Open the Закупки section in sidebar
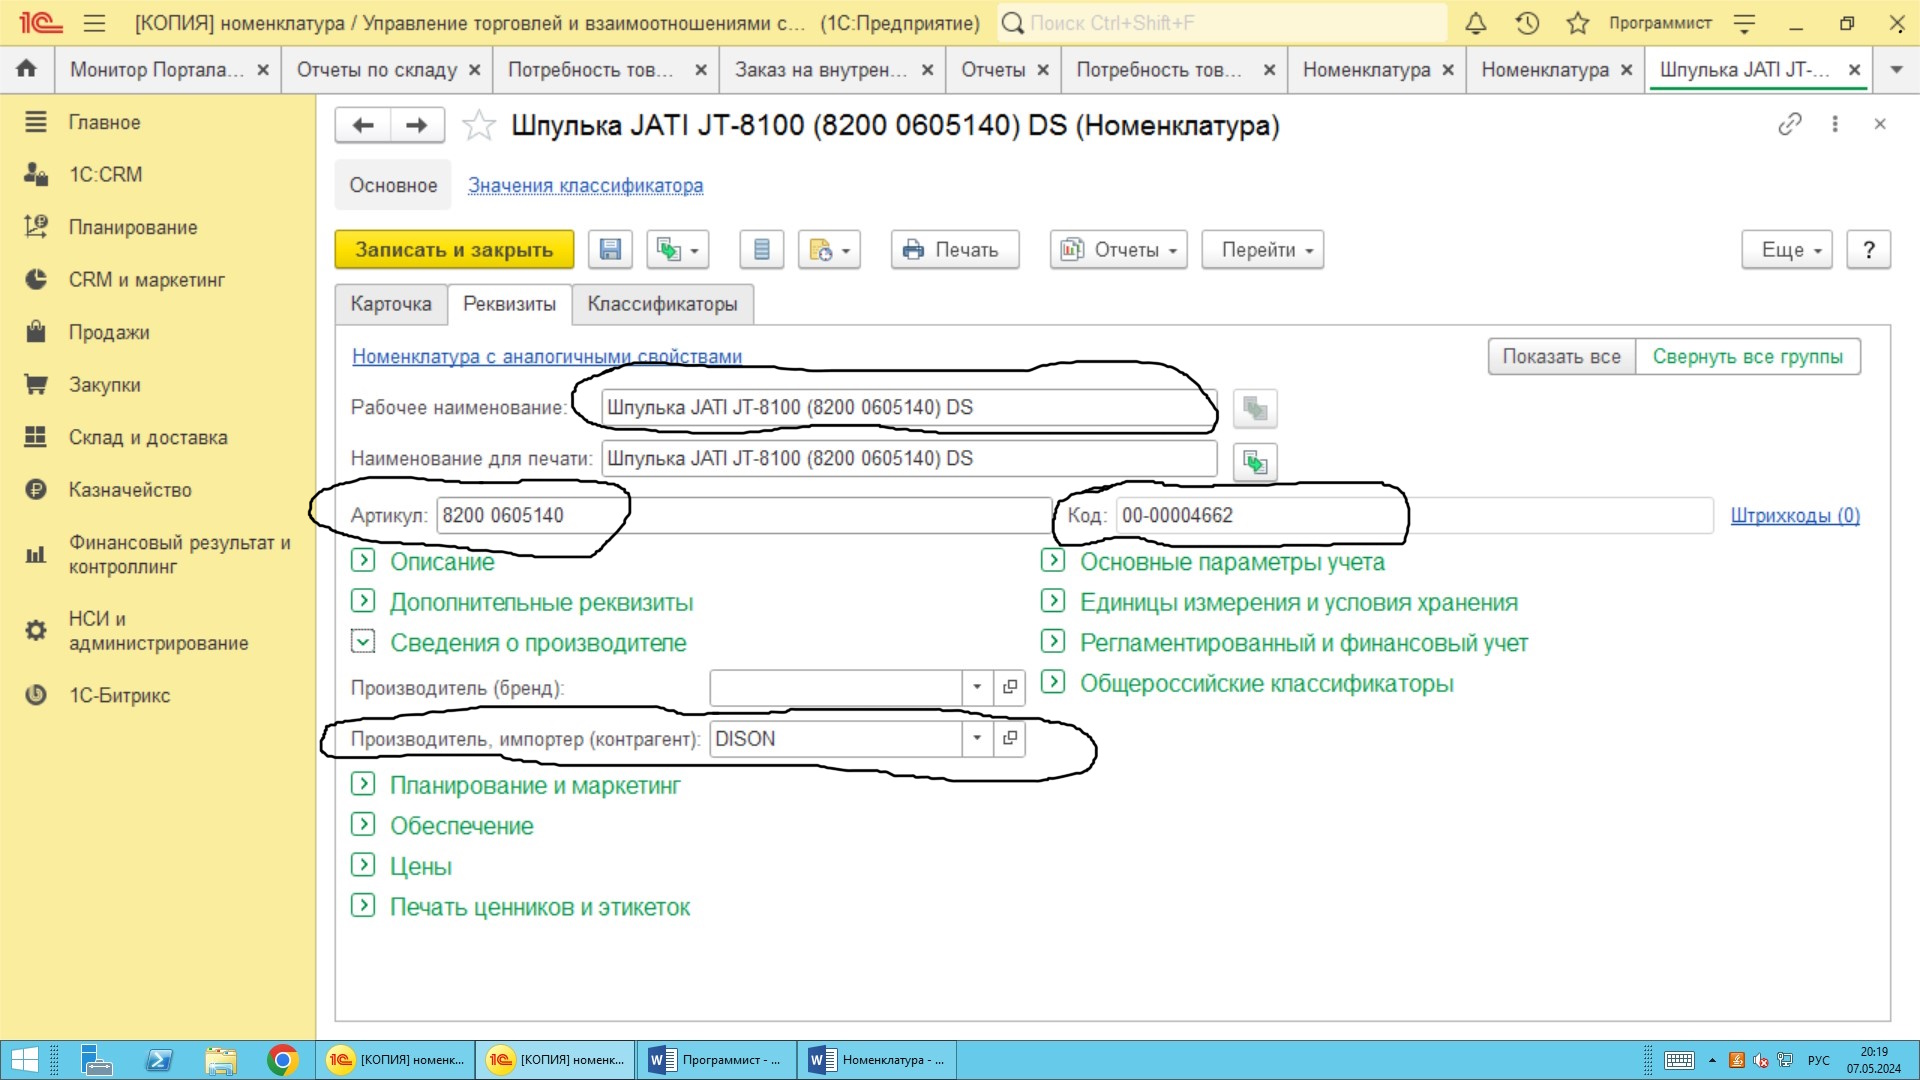Viewport: 1920px width, 1080px height. [104, 385]
